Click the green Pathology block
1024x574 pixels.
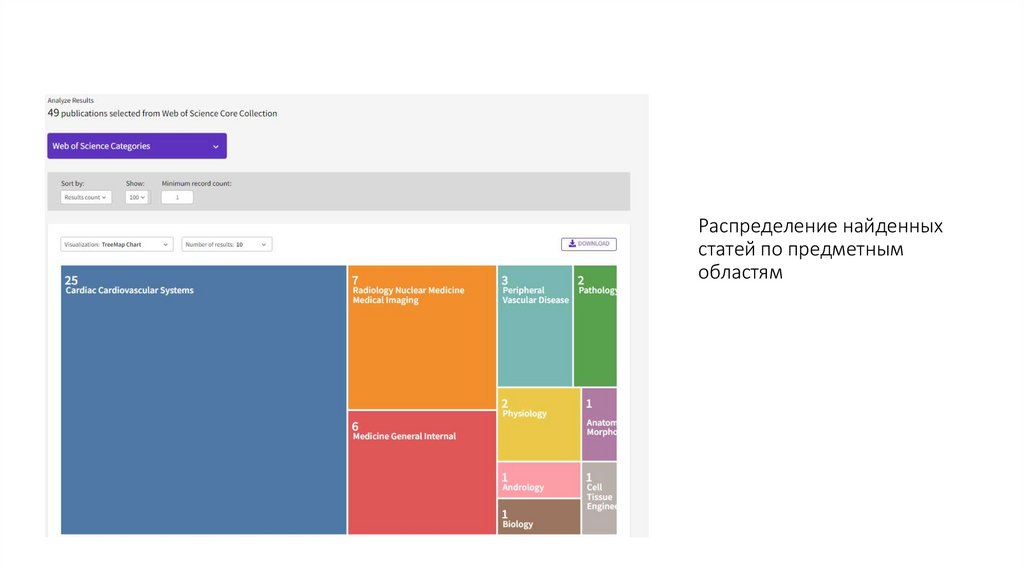[x=595, y=326]
